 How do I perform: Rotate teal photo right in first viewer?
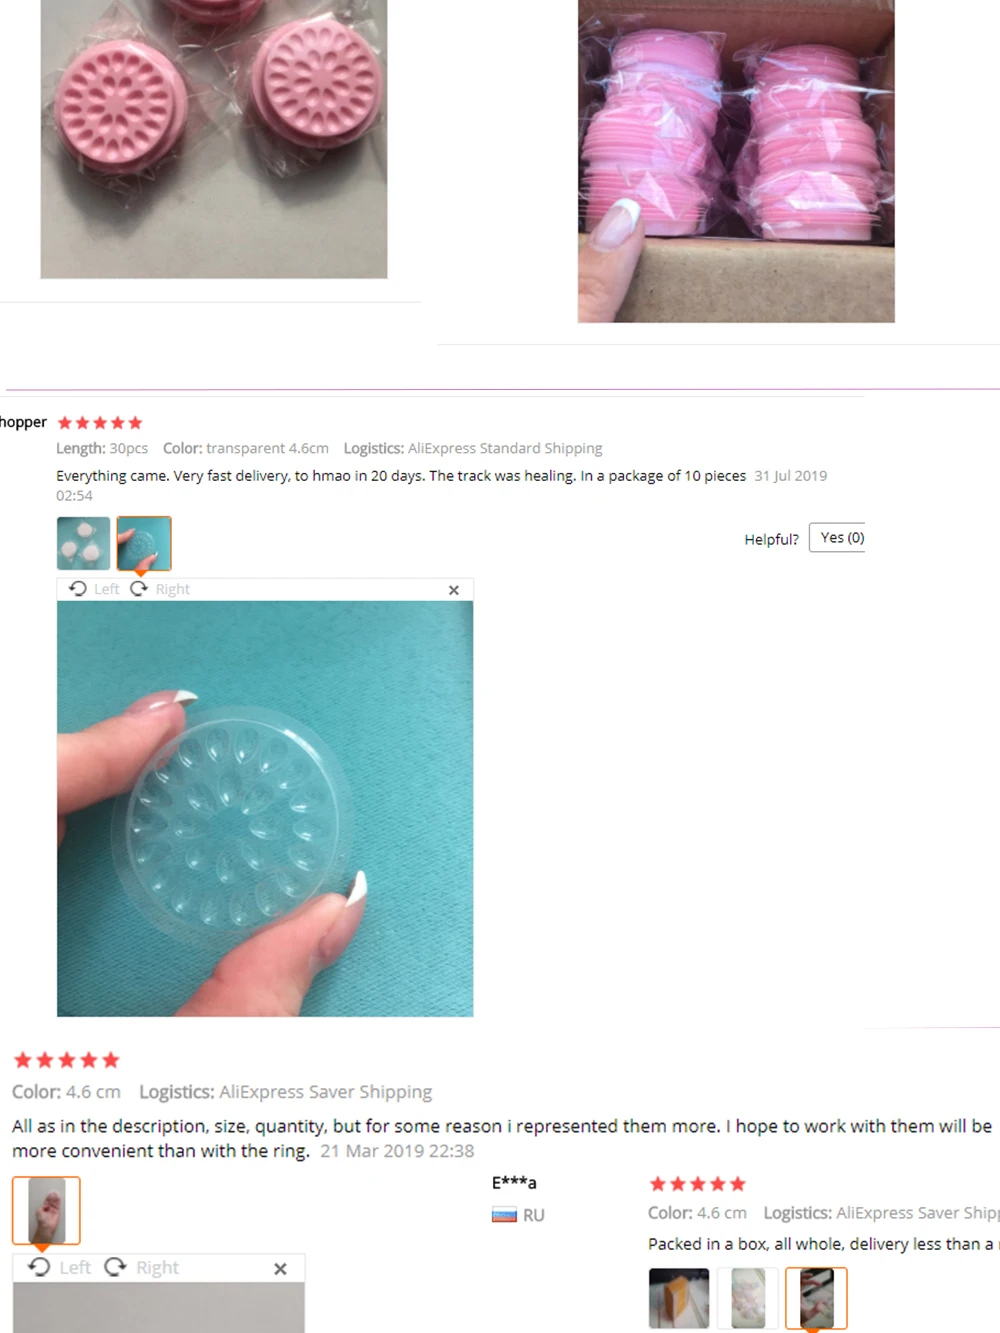click(x=160, y=589)
